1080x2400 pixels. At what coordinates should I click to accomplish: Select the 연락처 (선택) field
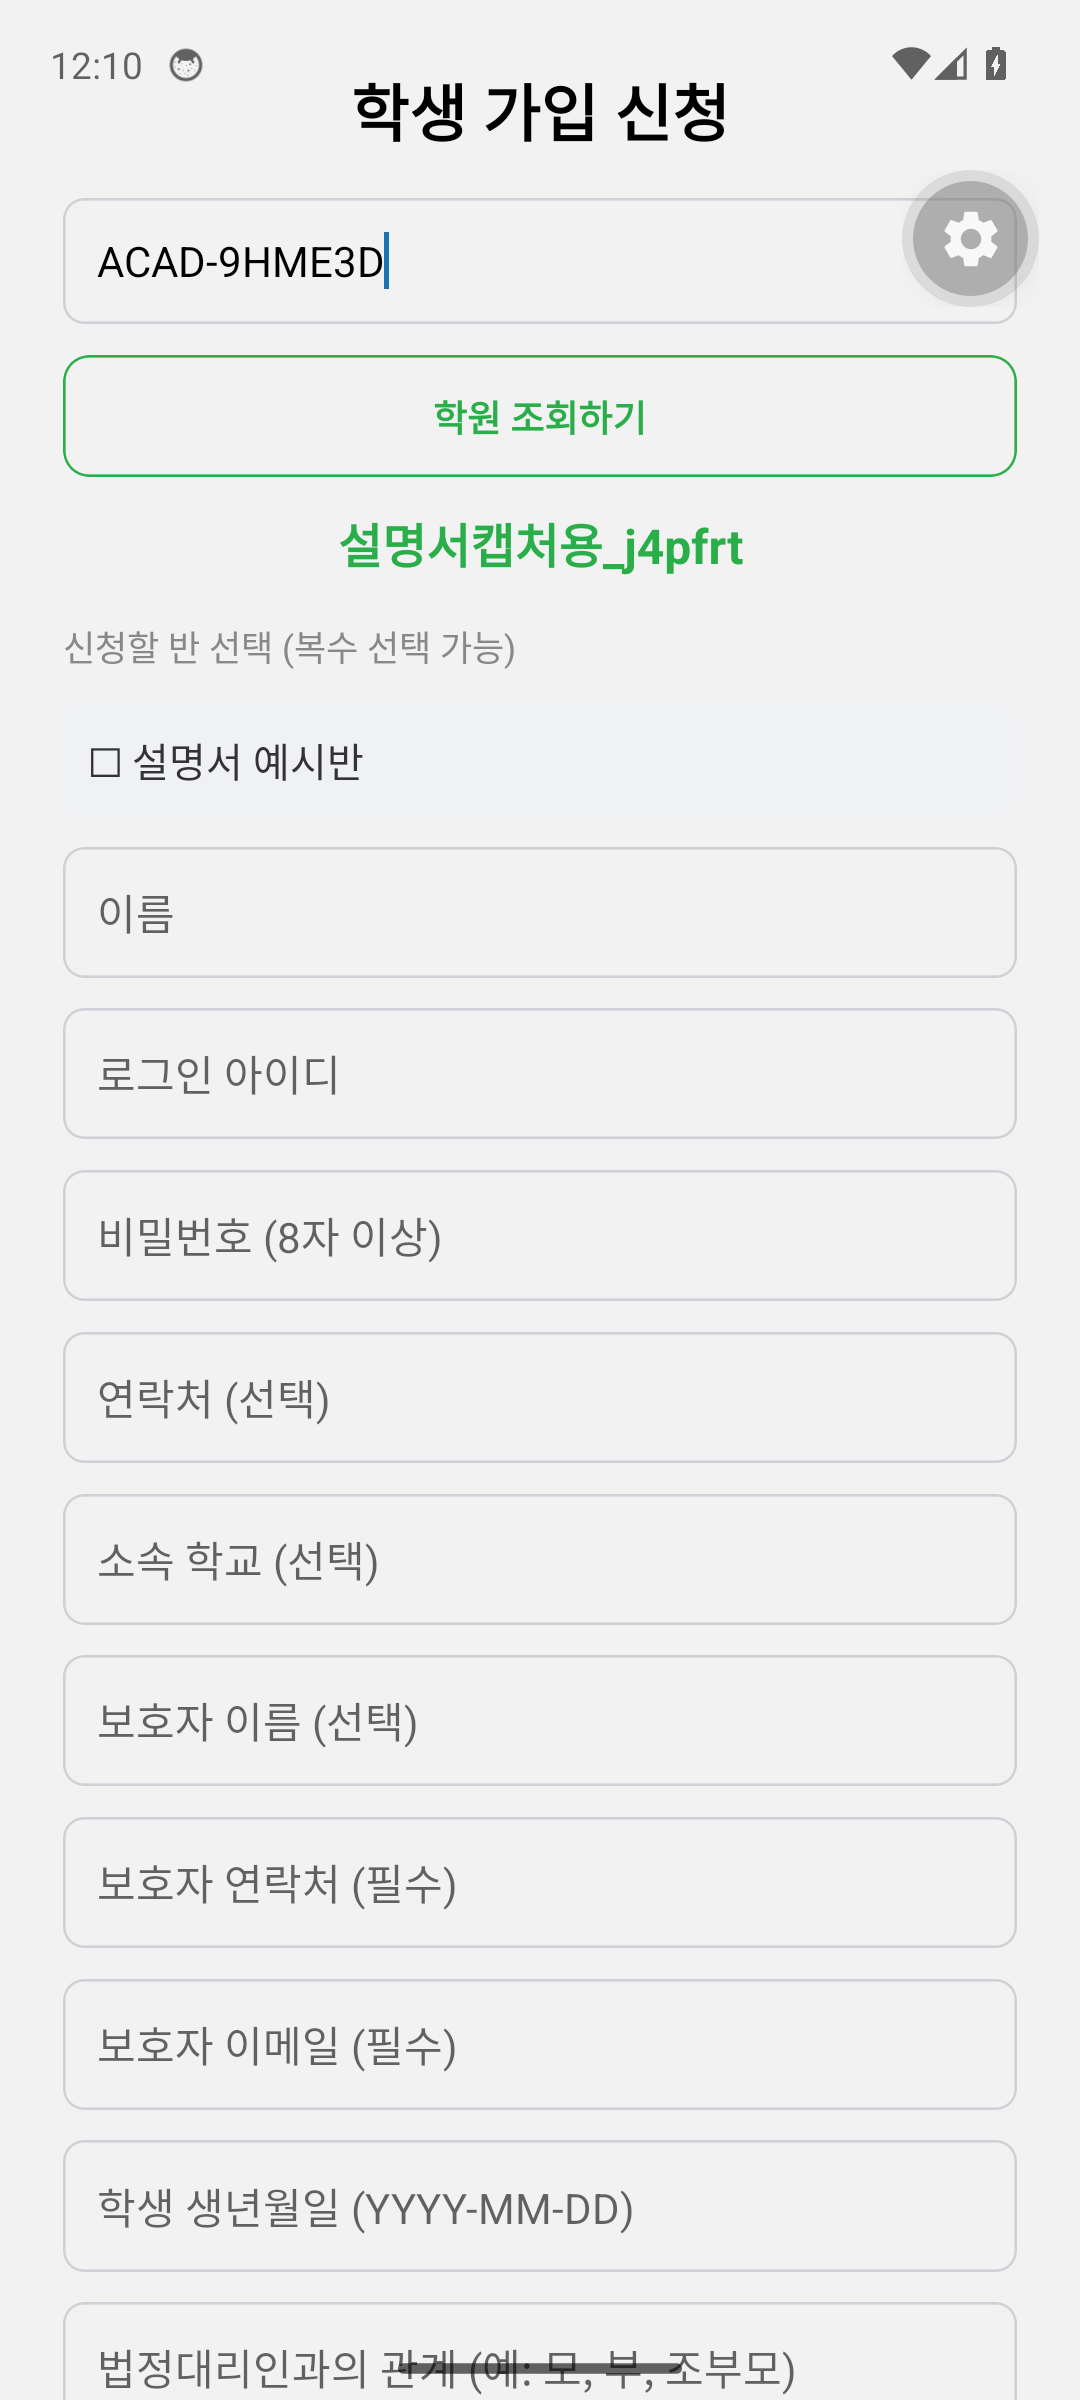coord(540,1398)
